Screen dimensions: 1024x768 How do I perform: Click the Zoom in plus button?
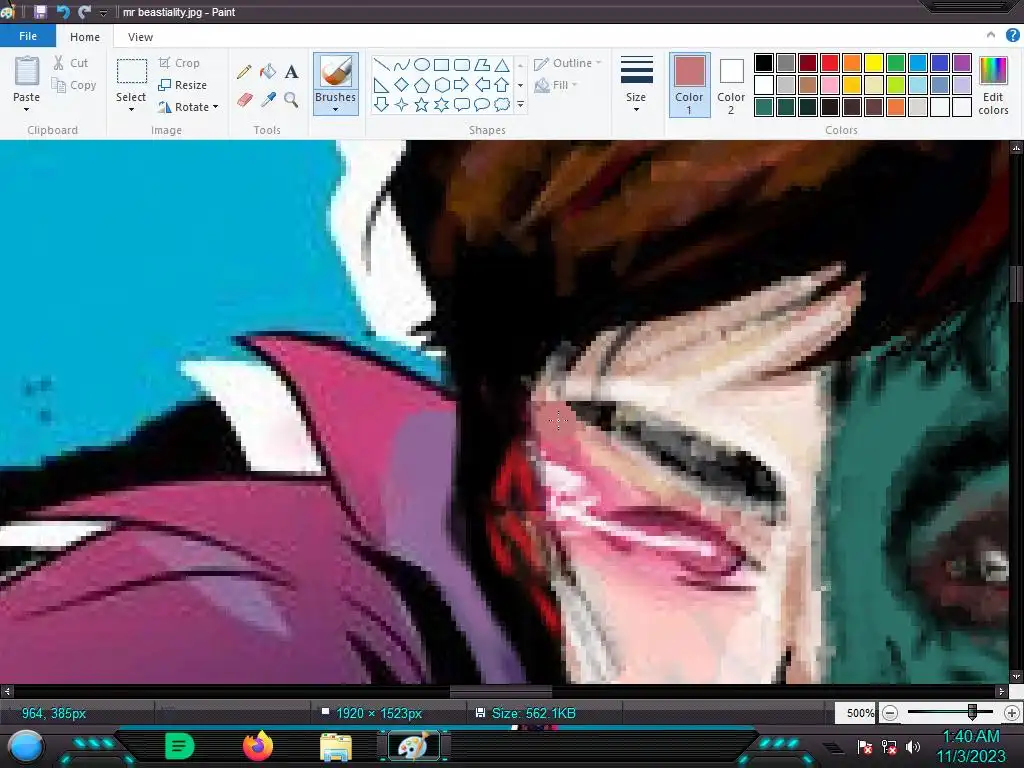(1011, 713)
